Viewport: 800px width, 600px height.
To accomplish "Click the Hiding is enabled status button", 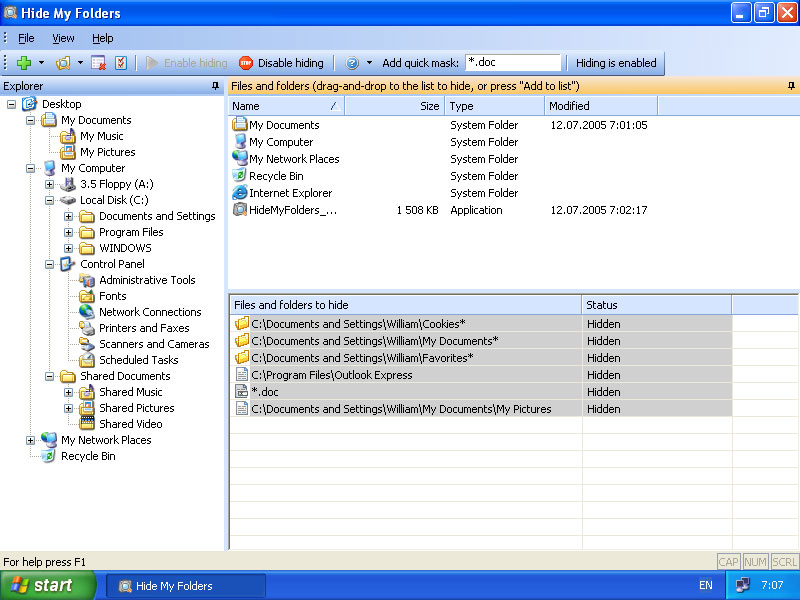I will 616,63.
